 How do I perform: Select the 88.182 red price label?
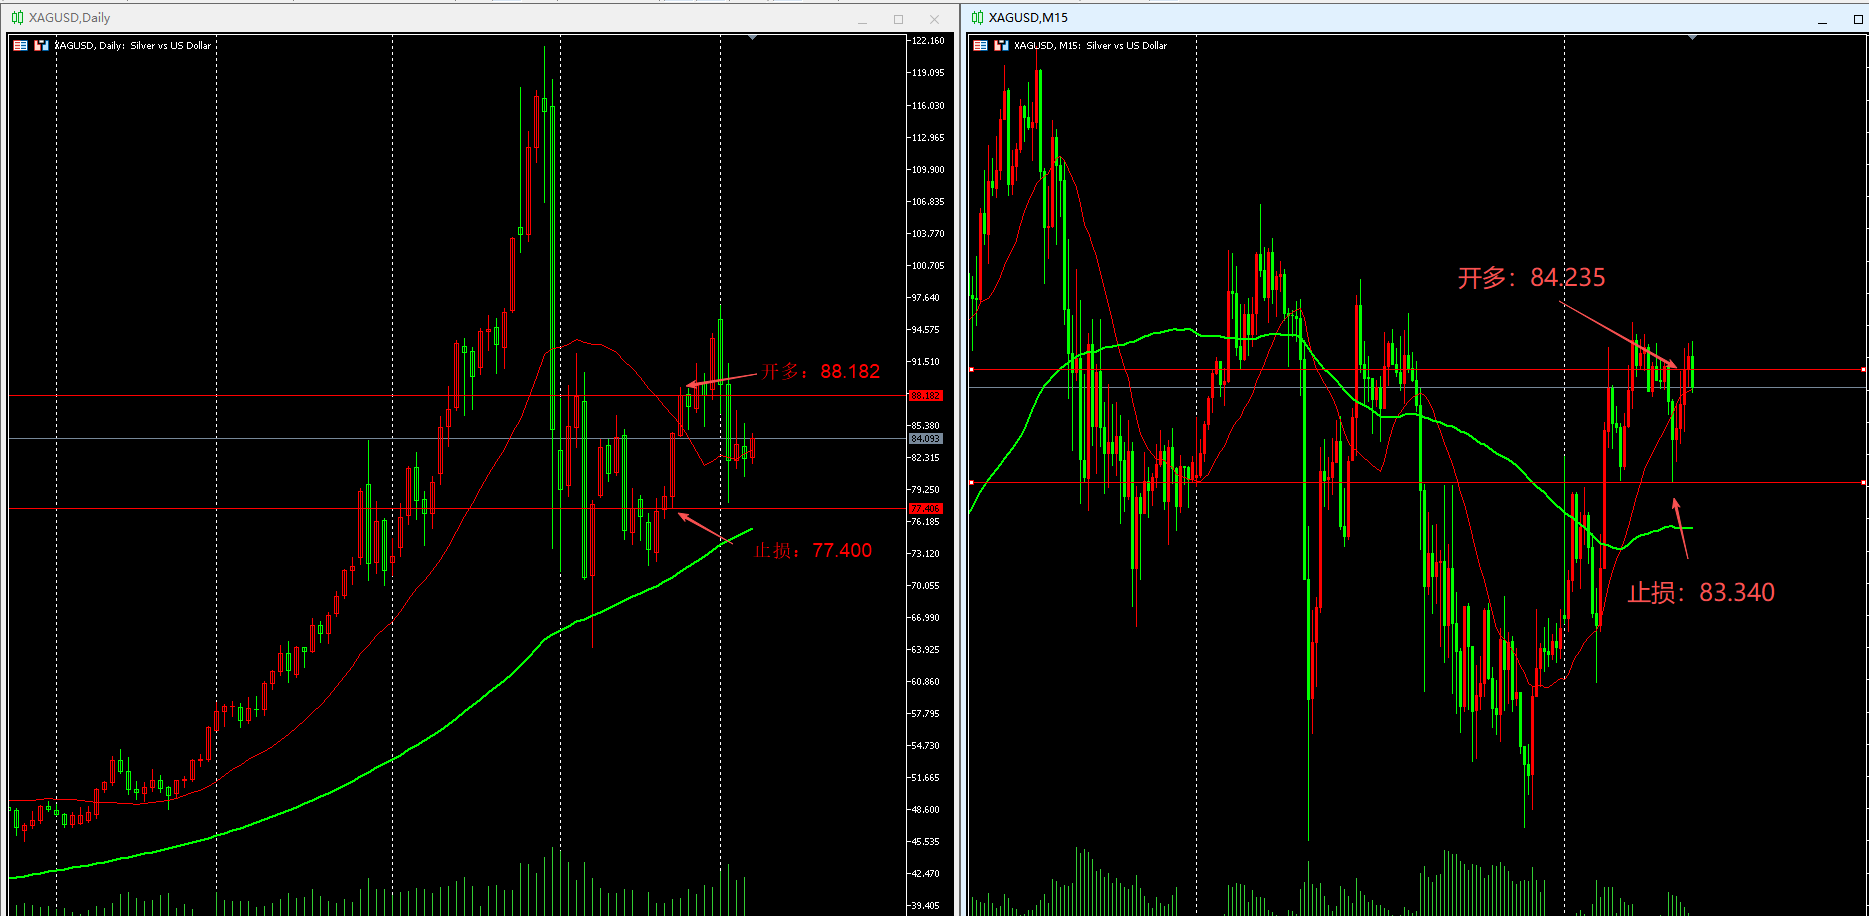pos(925,396)
